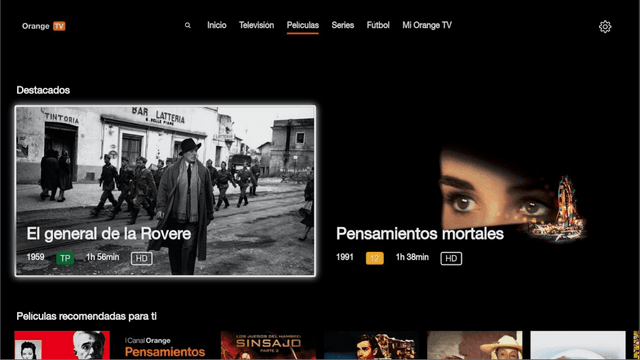Click HD badge on El general de la Rovere
The height and width of the screenshot is (360, 640).
tap(142, 258)
